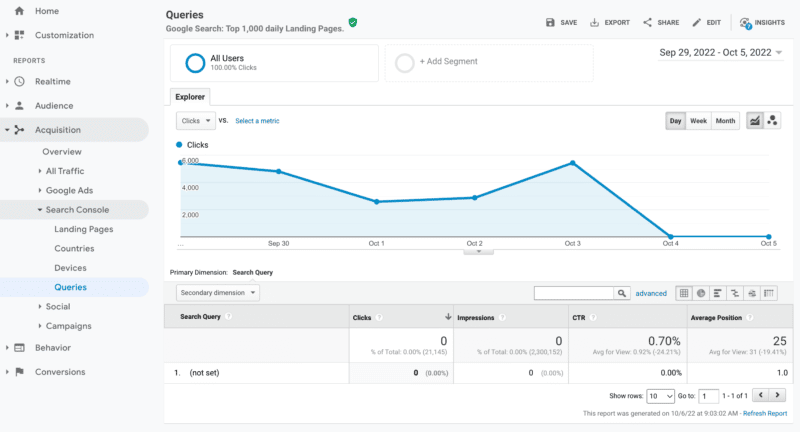
Task: Set graph interval to Month
Action: tap(725, 121)
